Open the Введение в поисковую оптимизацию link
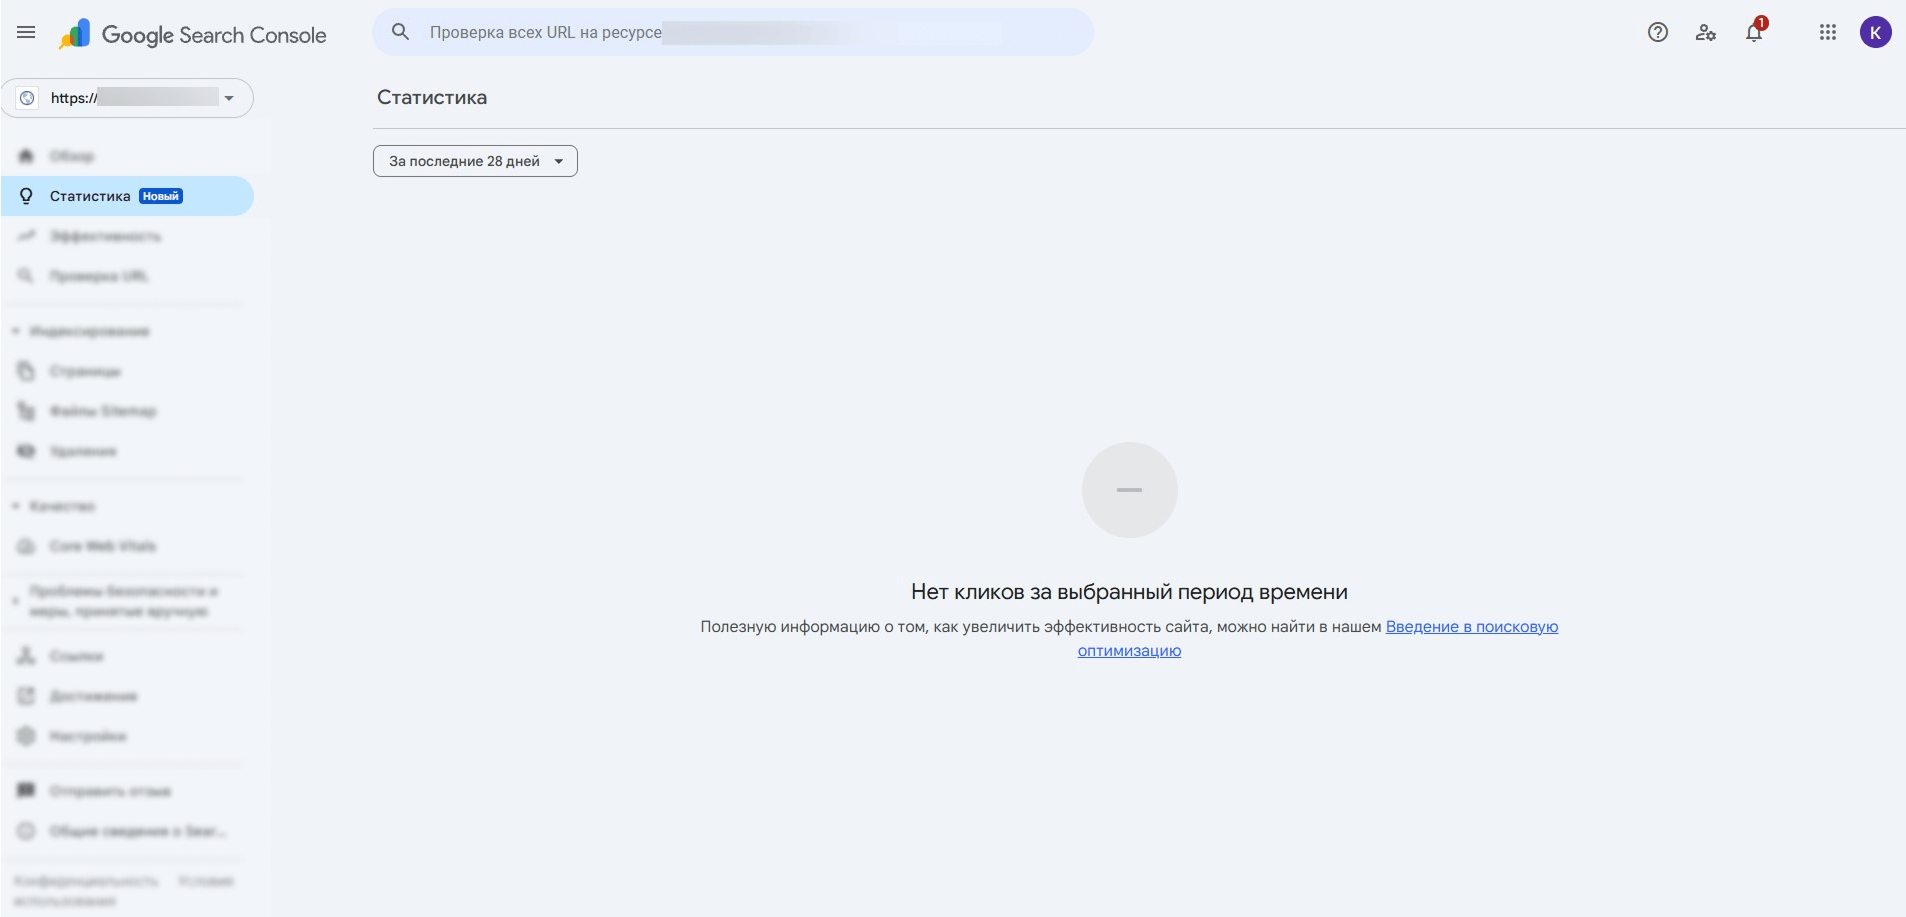 (x=1318, y=638)
